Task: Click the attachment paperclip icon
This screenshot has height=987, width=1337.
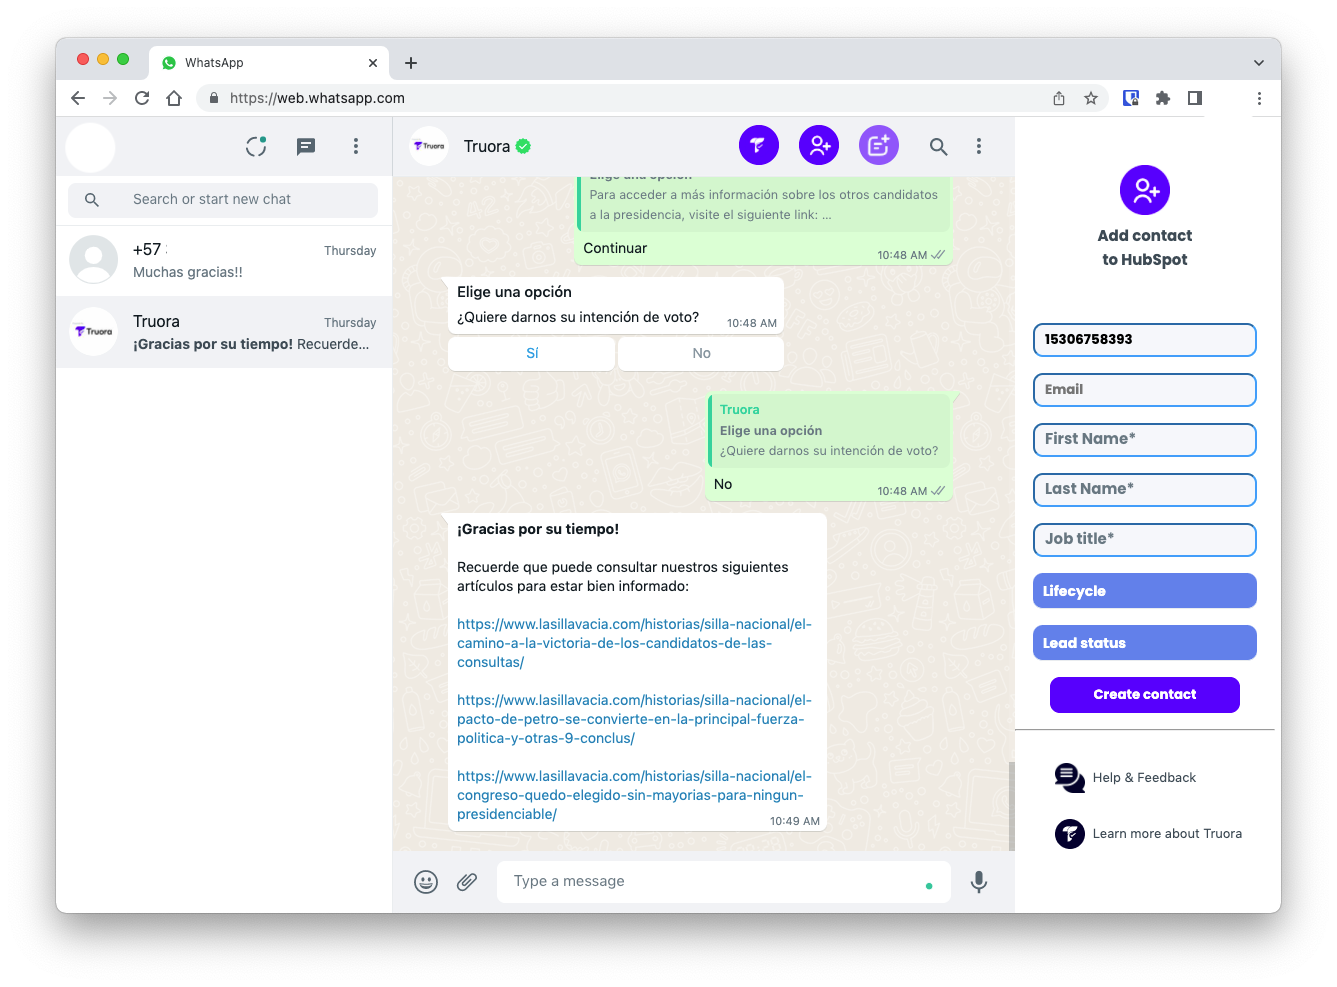Action: [467, 881]
